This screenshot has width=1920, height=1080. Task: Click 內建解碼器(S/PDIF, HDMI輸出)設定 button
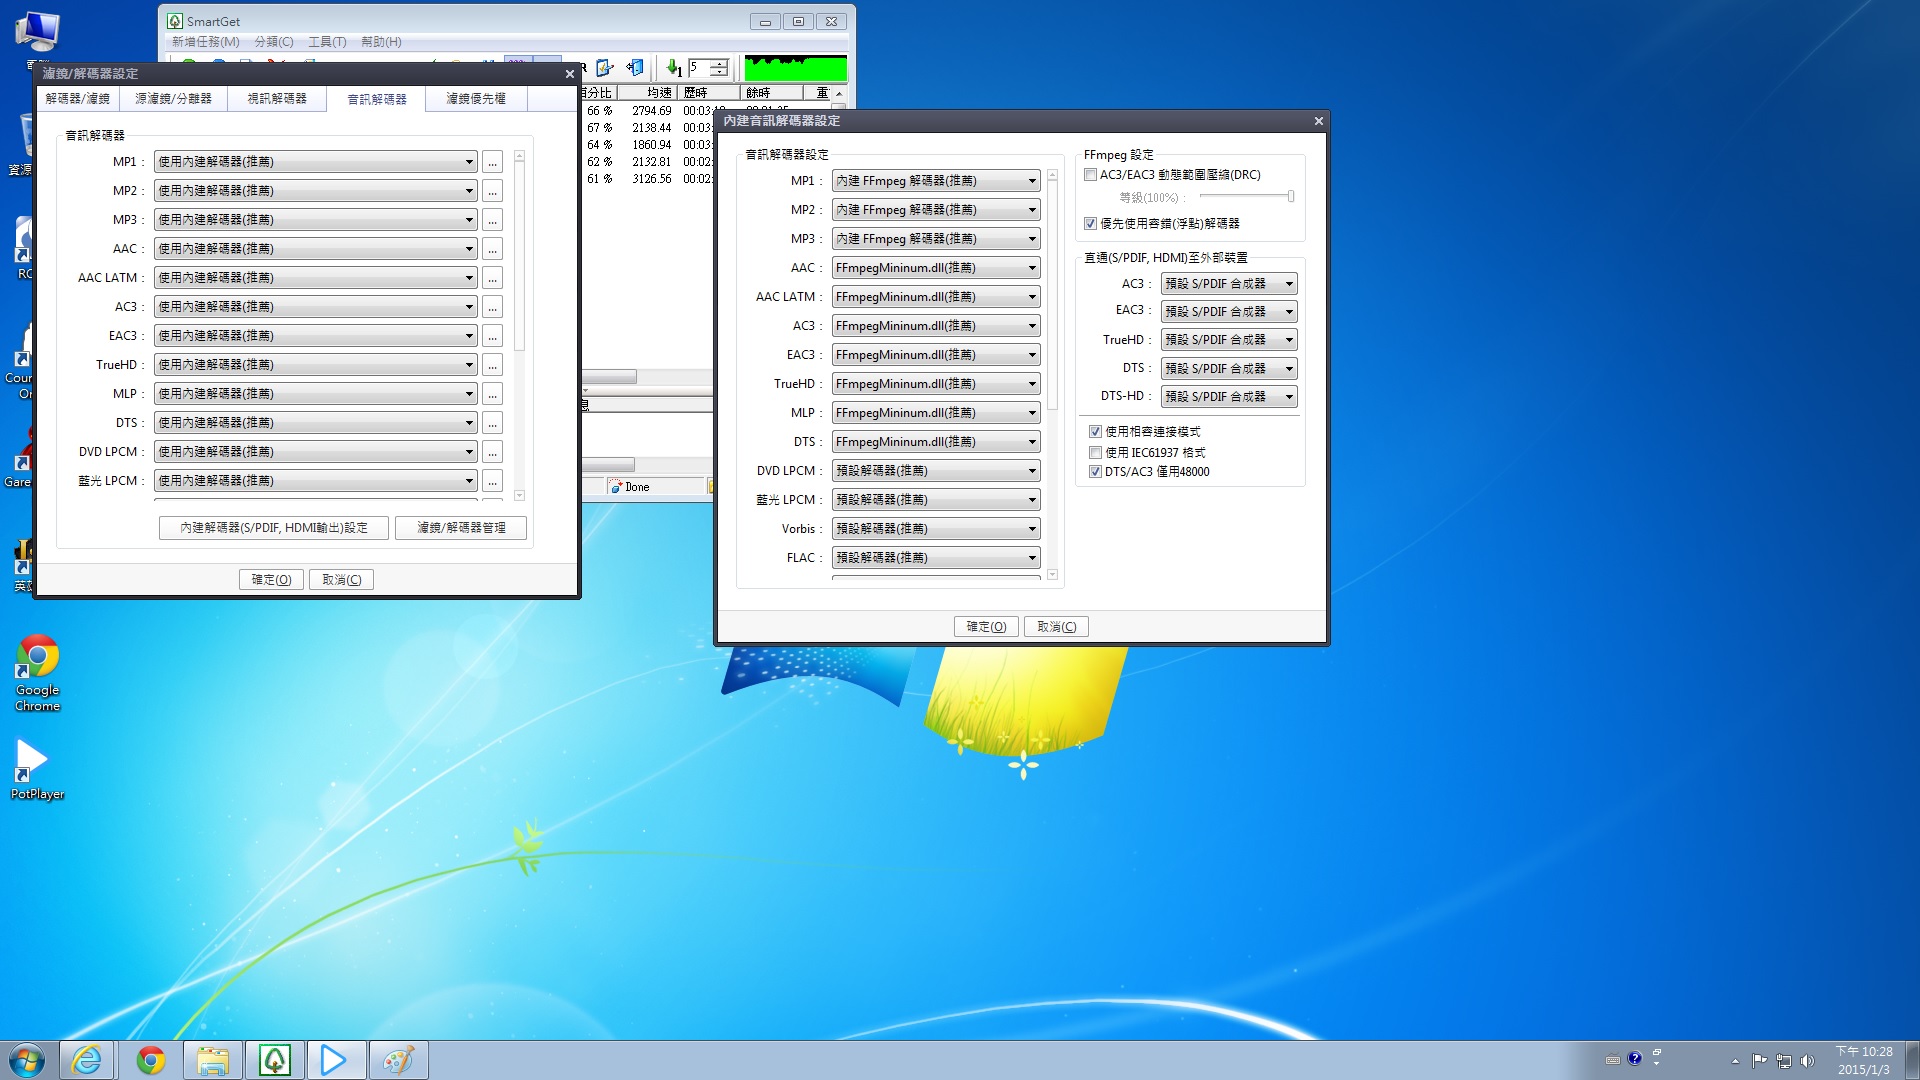(274, 528)
